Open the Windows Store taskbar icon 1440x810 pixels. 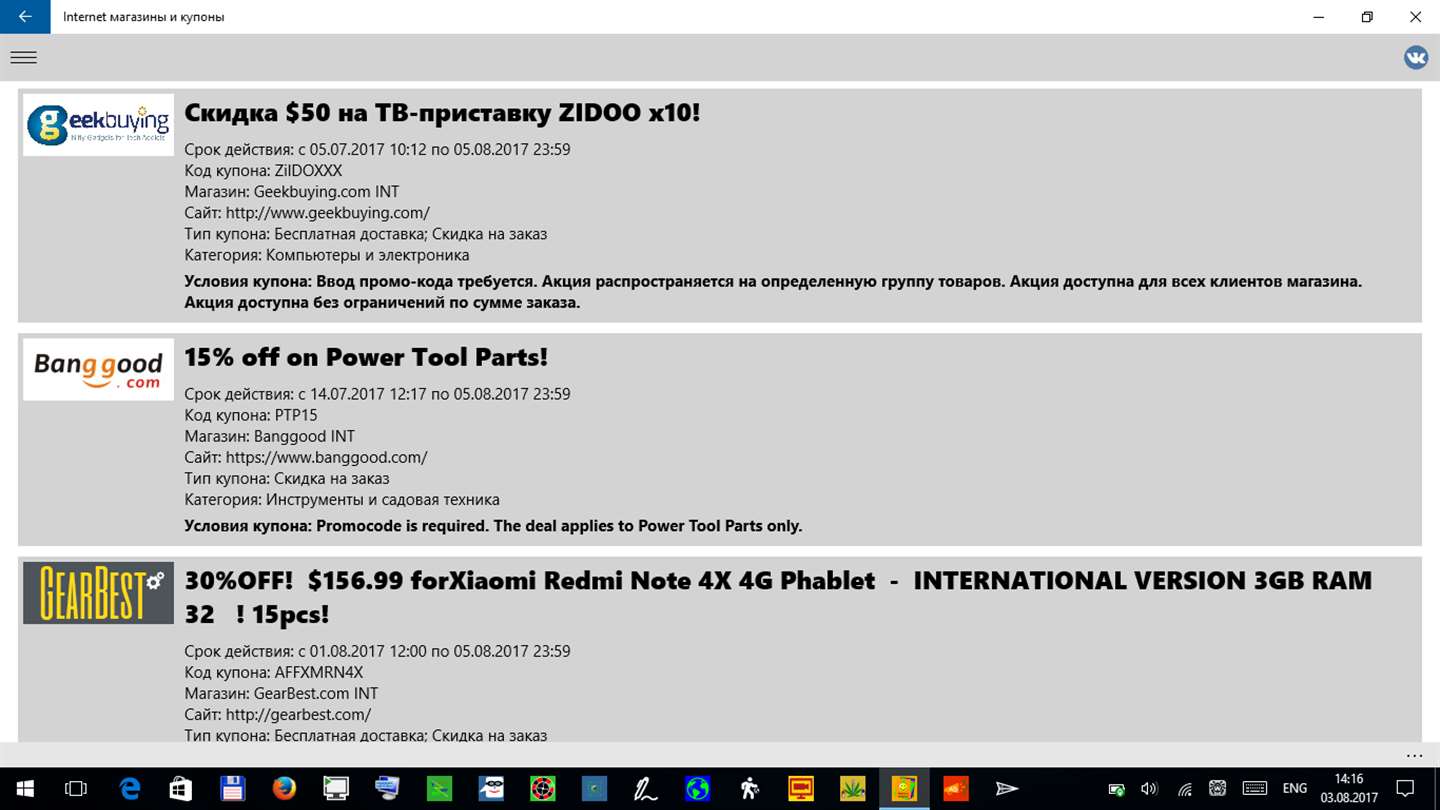coord(181,789)
